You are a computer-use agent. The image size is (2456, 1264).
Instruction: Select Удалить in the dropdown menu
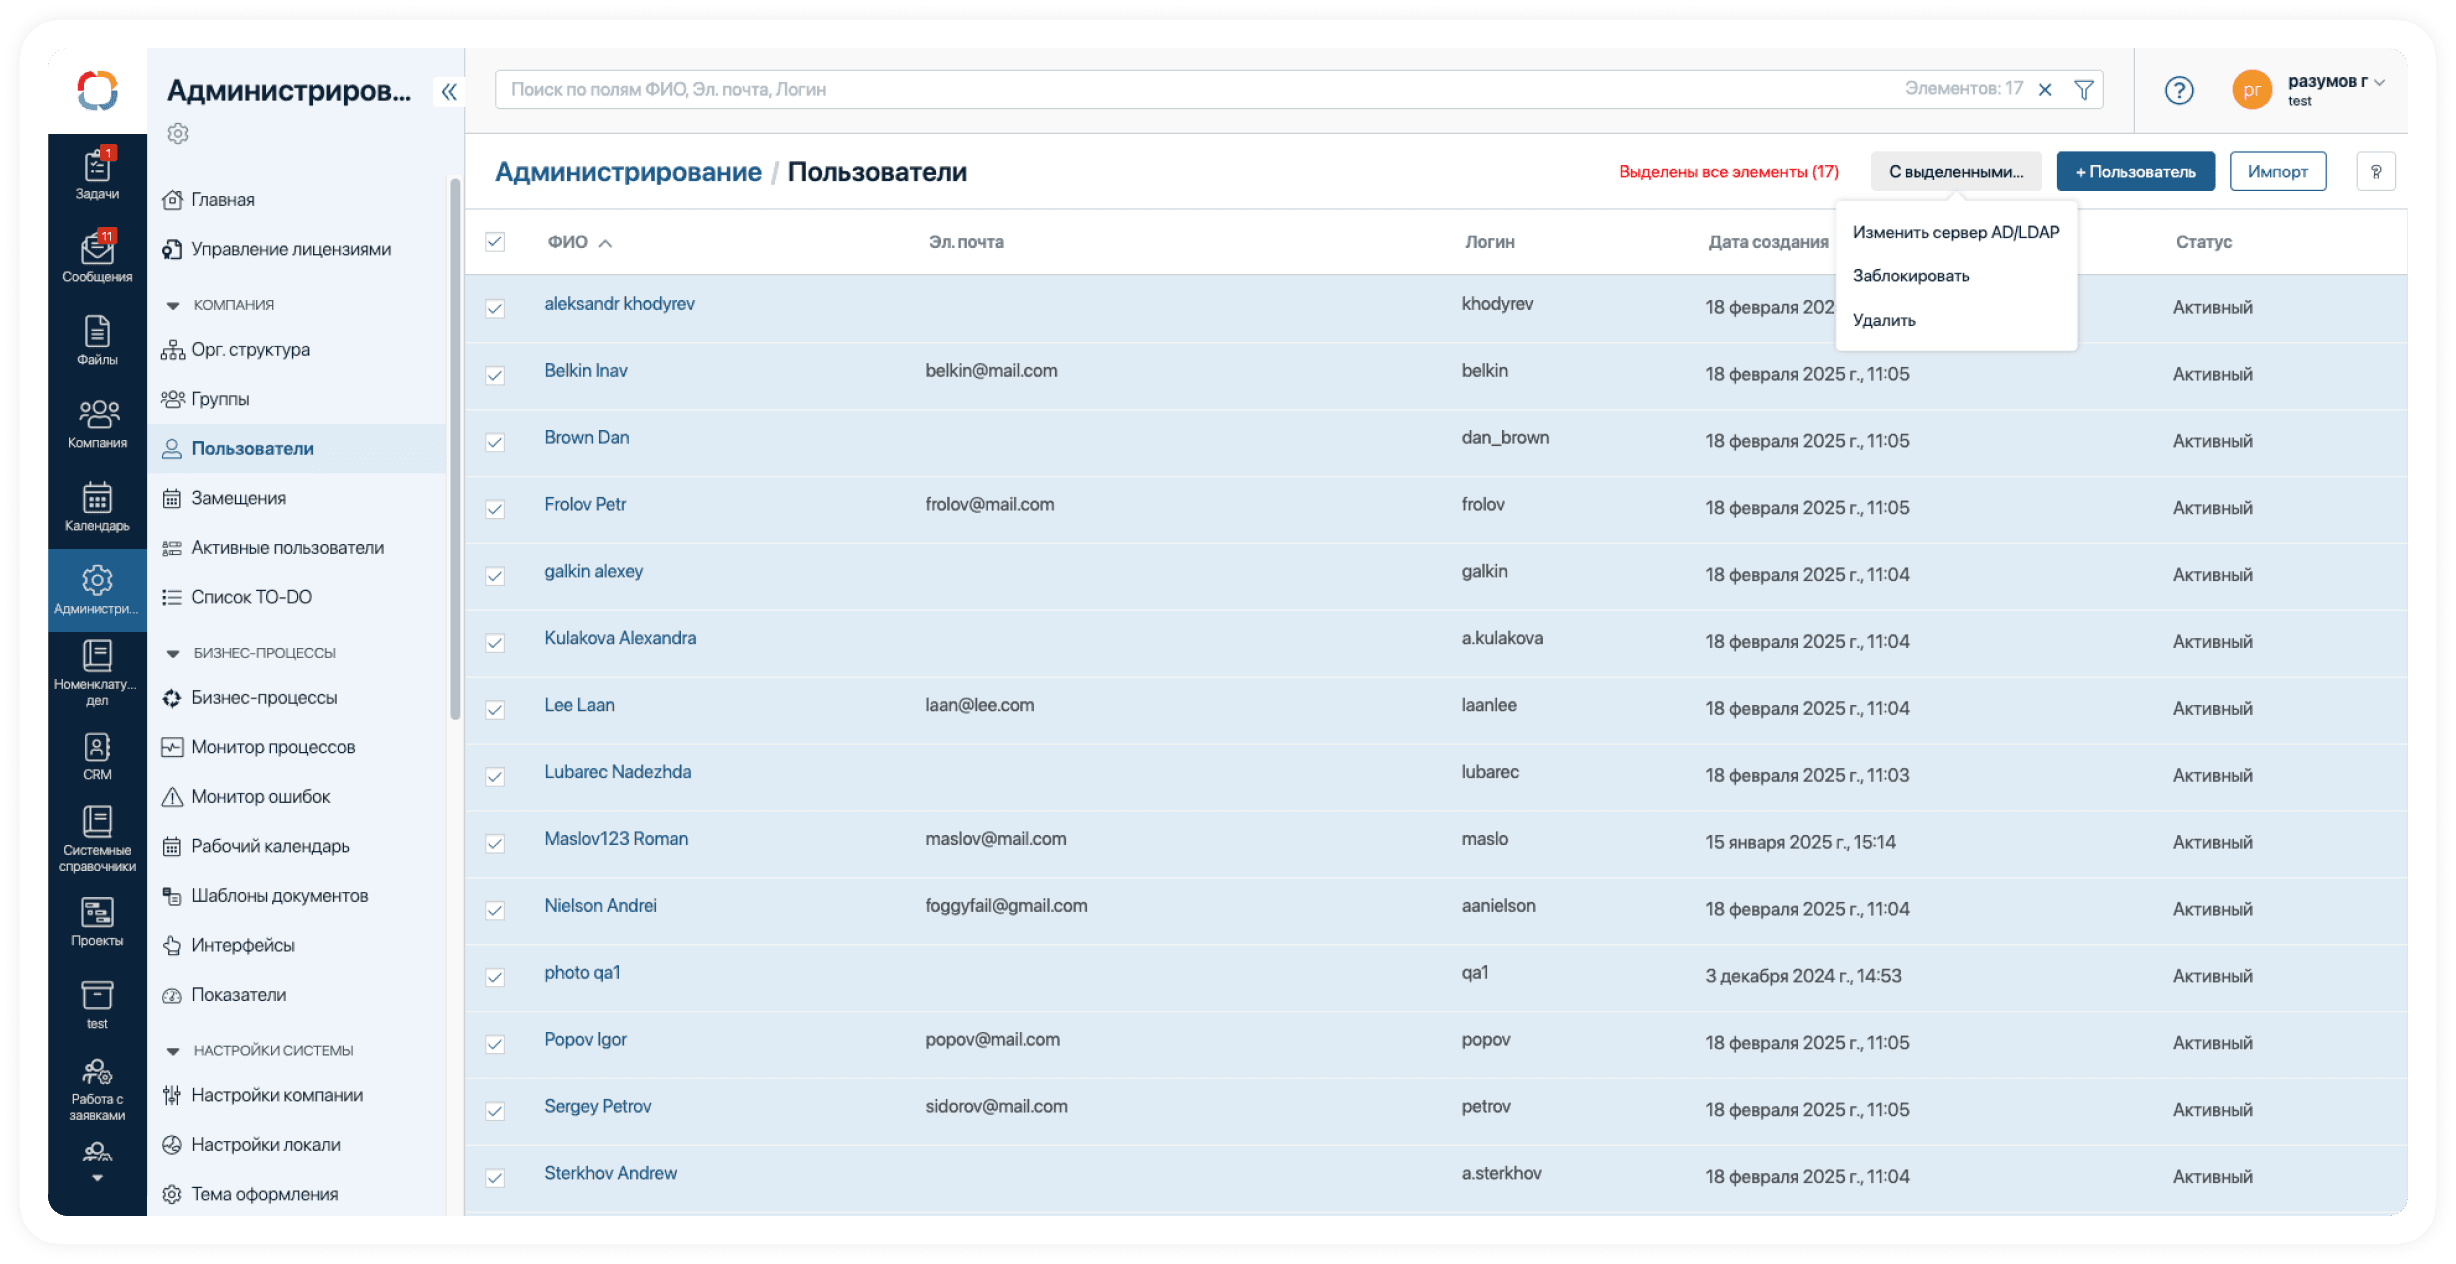coord(1884,320)
